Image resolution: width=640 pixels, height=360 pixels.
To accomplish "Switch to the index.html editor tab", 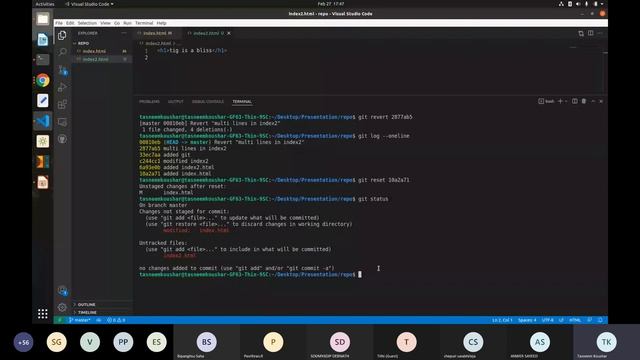I will coord(155,33).
